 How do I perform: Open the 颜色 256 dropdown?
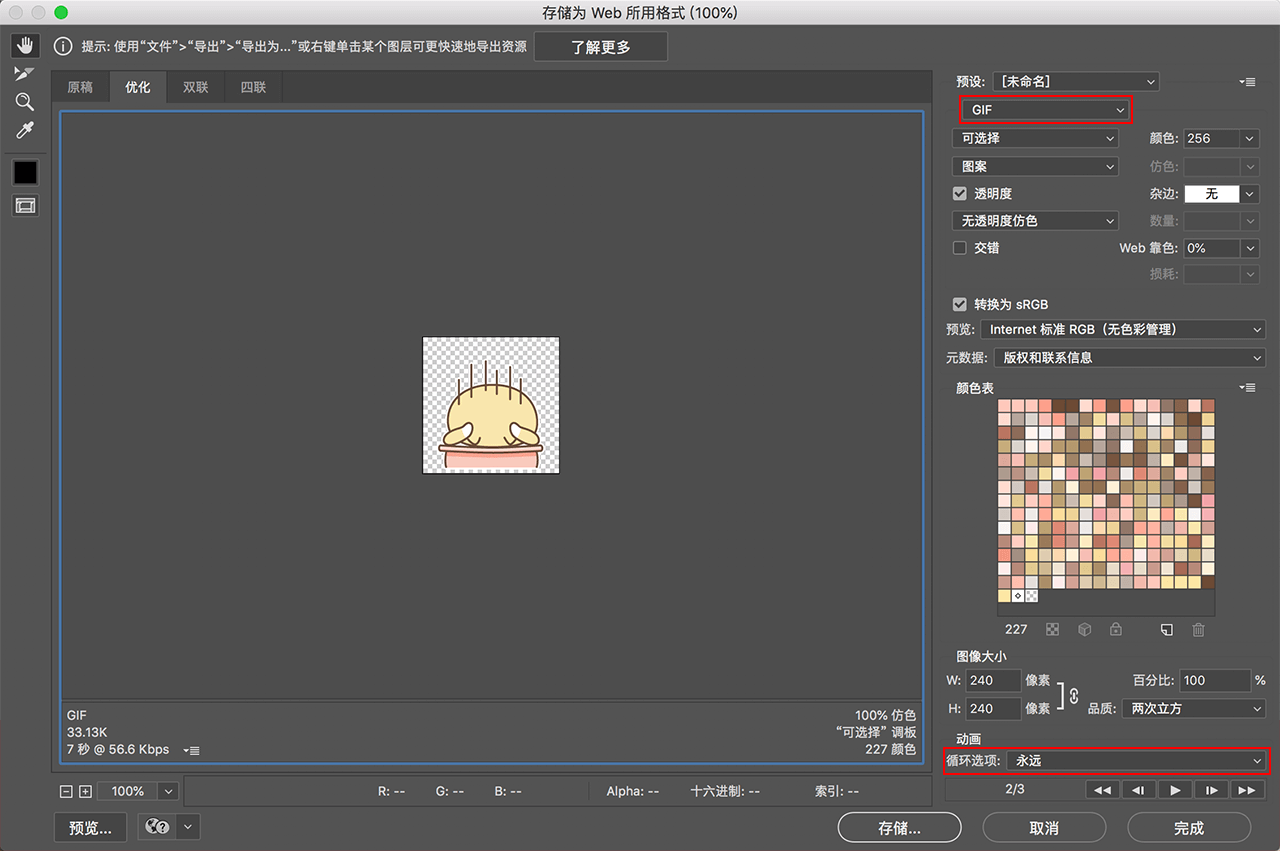(1221, 139)
